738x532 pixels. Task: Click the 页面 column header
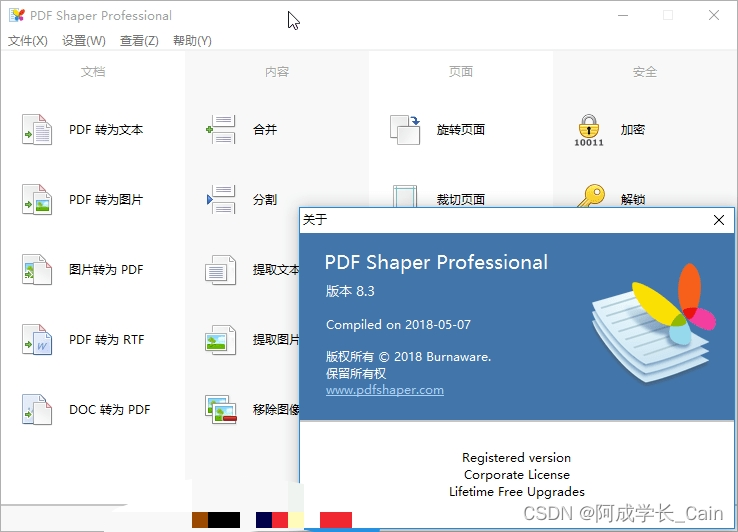[x=461, y=72]
